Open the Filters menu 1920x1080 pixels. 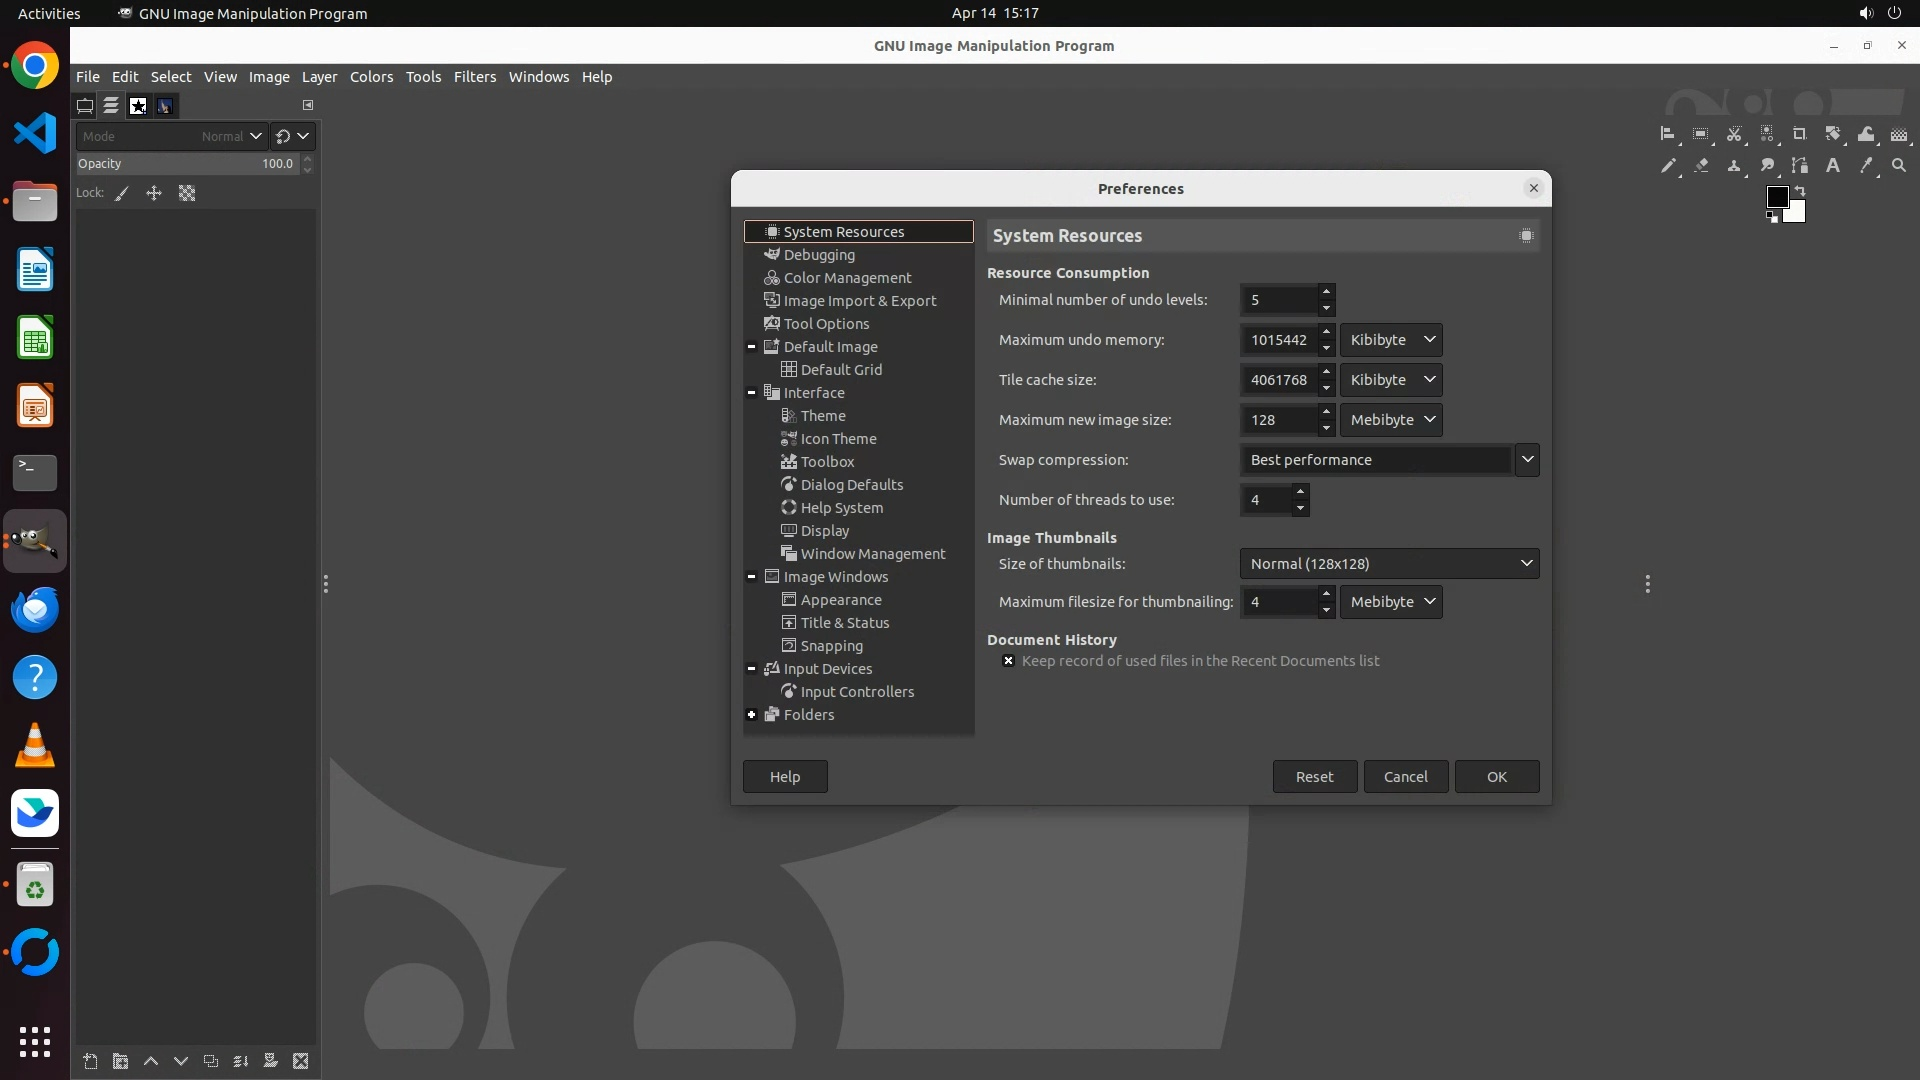[x=474, y=77]
